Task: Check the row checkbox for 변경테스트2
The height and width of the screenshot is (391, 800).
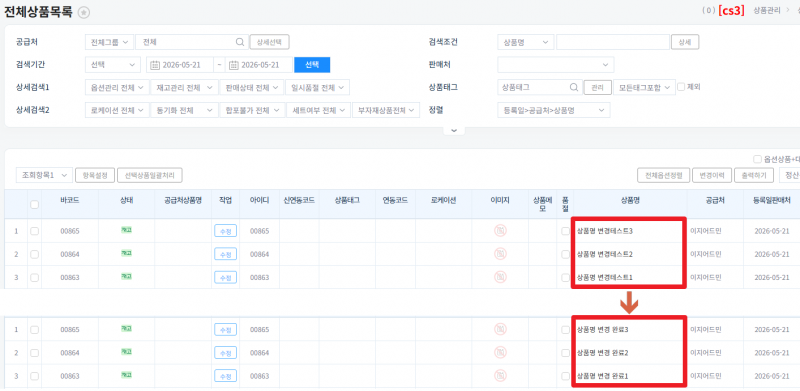Action: click(34, 254)
